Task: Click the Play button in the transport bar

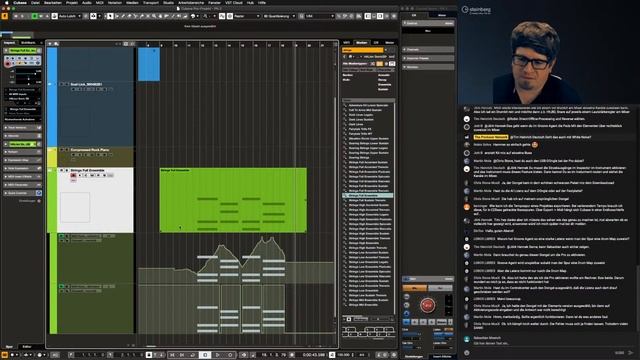Action: (218, 355)
